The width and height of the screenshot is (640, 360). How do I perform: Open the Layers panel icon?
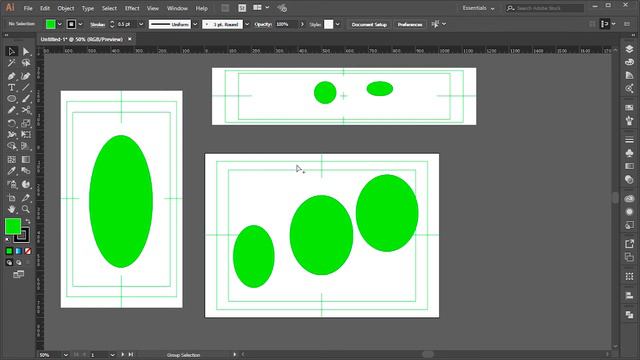(629, 49)
